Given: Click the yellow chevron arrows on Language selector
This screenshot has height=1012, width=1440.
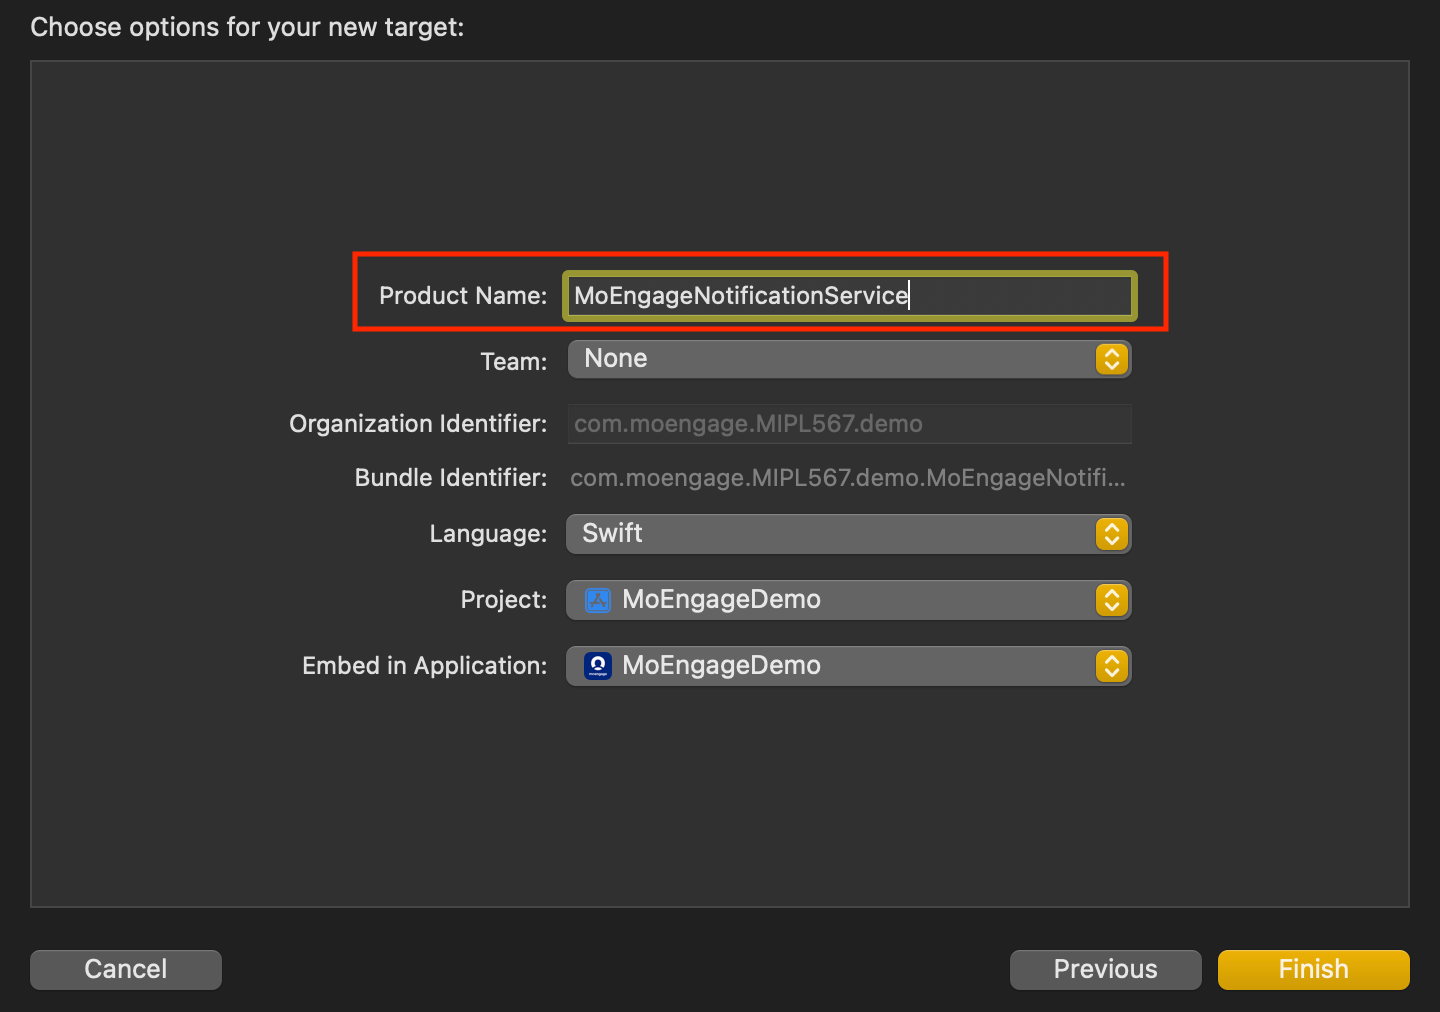Looking at the screenshot, I should click(1111, 534).
